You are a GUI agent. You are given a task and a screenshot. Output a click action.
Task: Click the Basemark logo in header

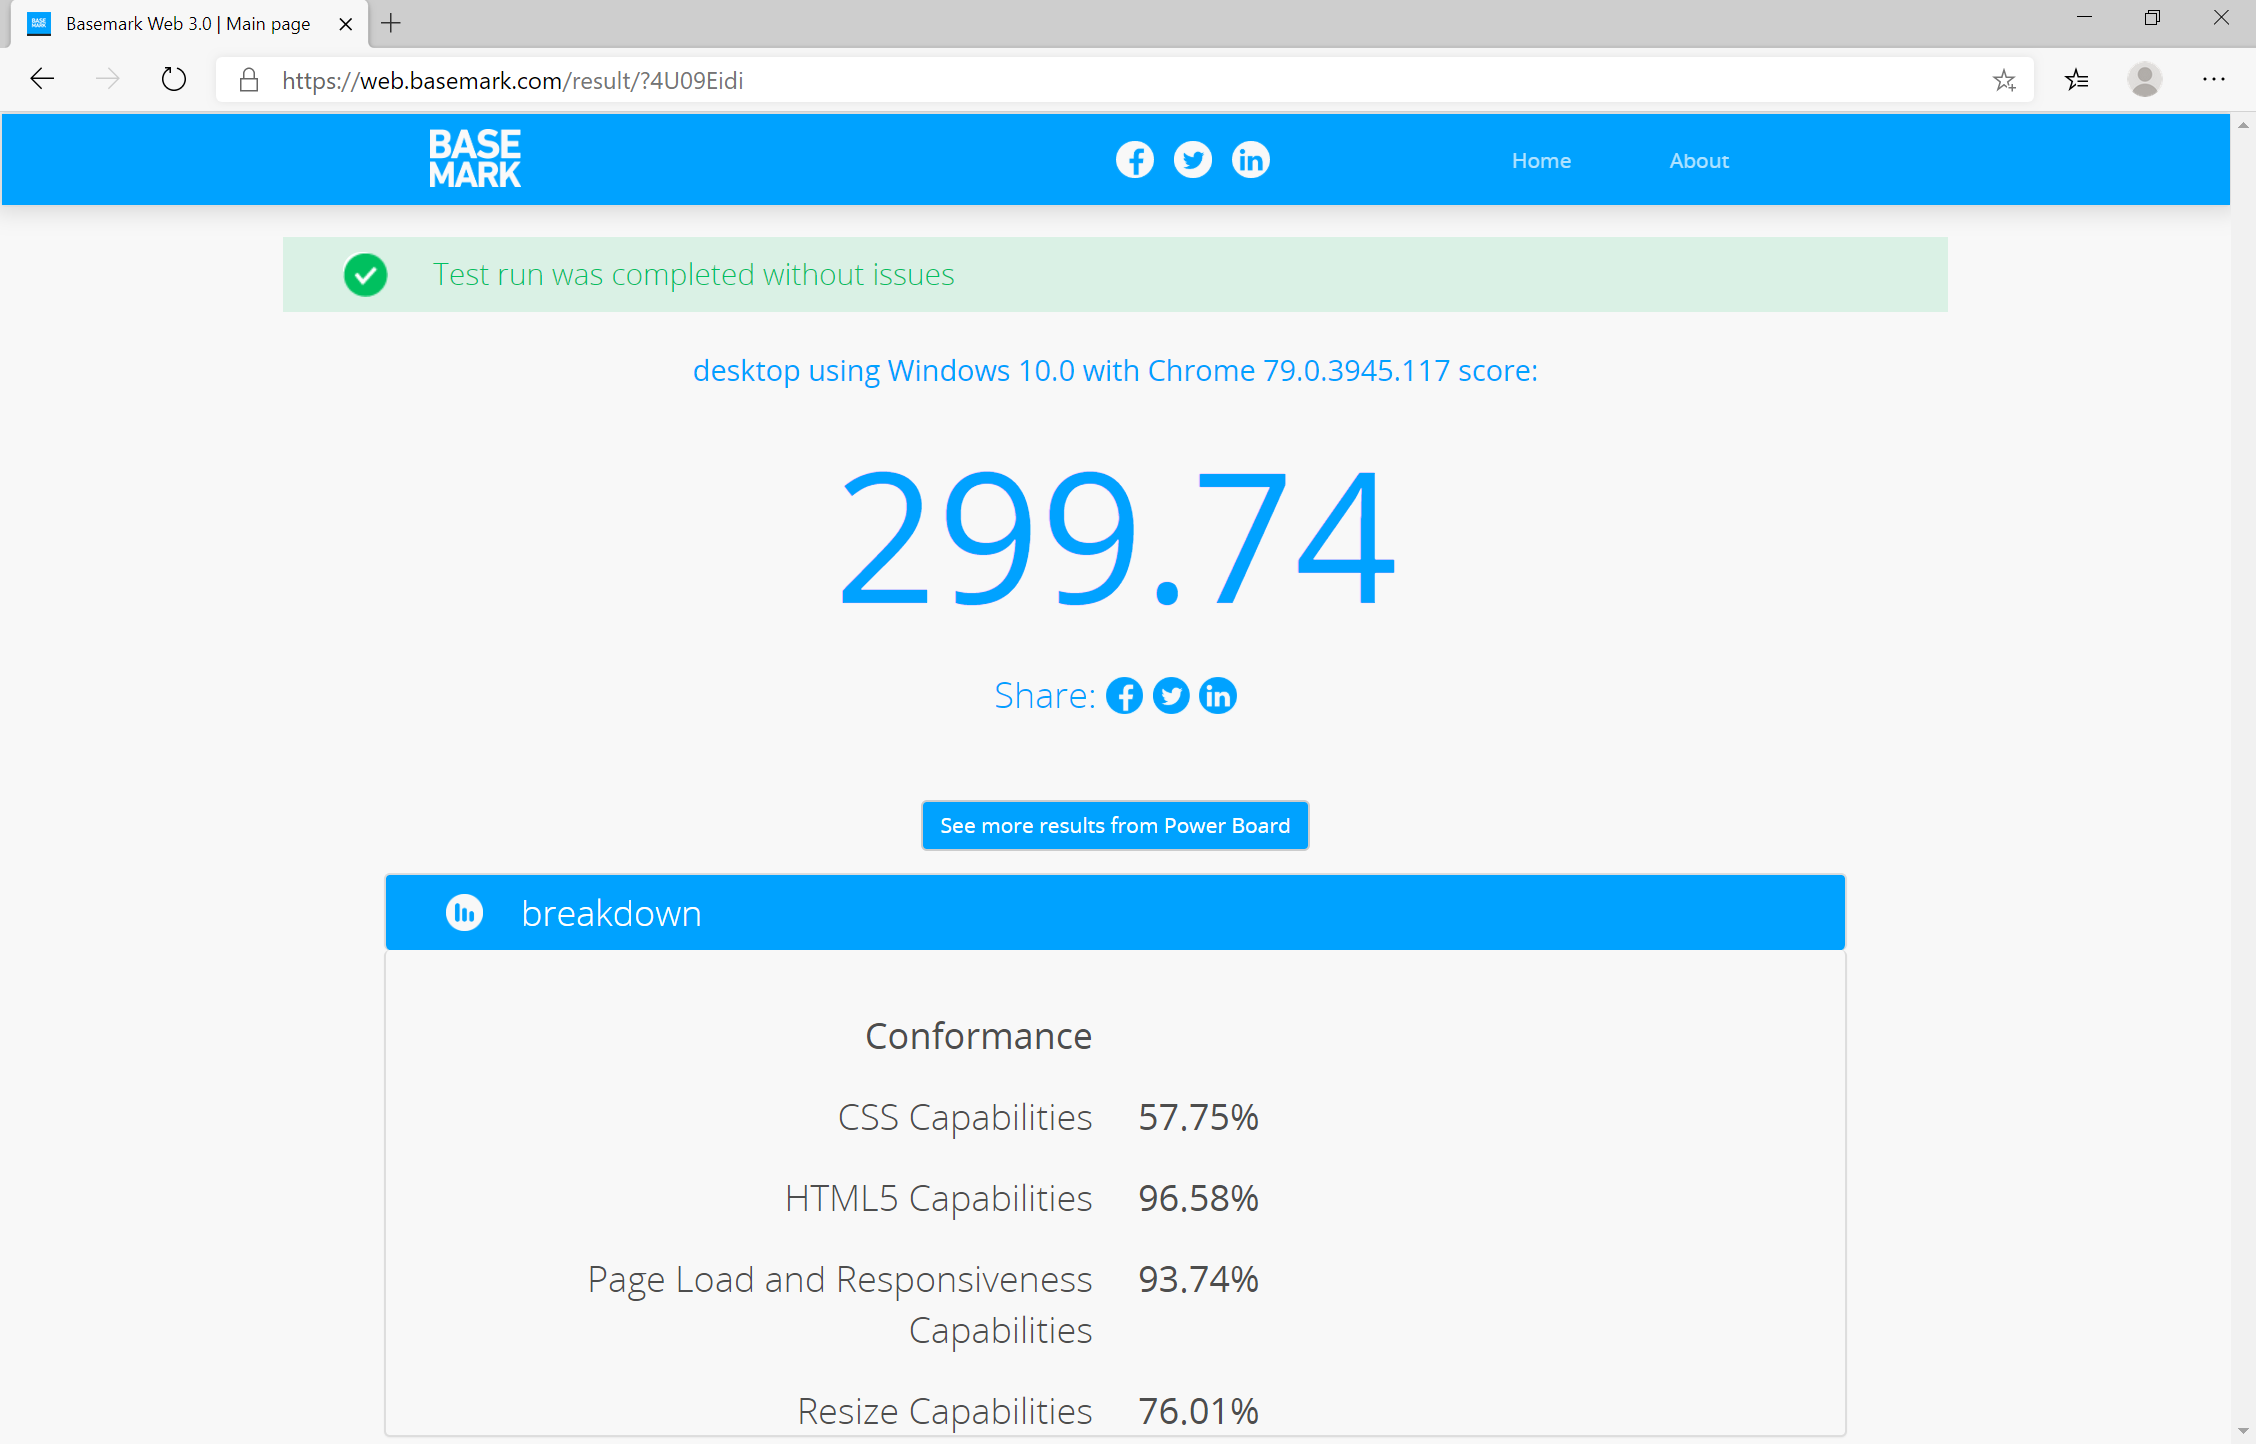click(x=474, y=159)
